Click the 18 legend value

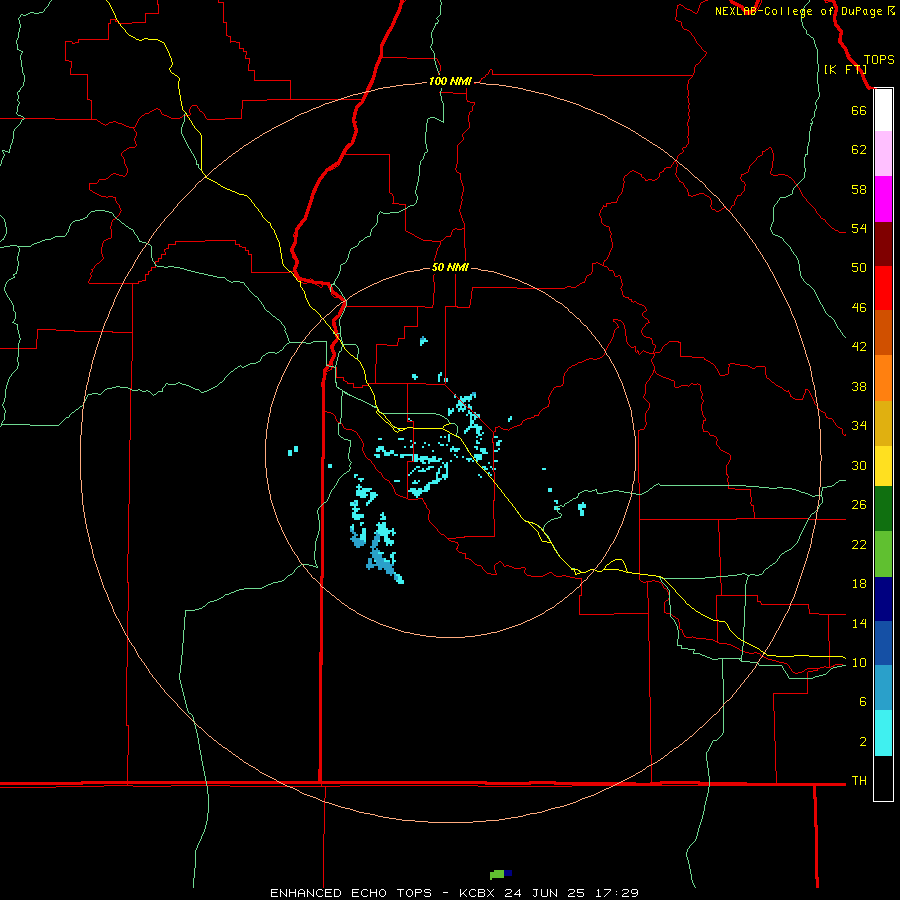pos(859,584)
